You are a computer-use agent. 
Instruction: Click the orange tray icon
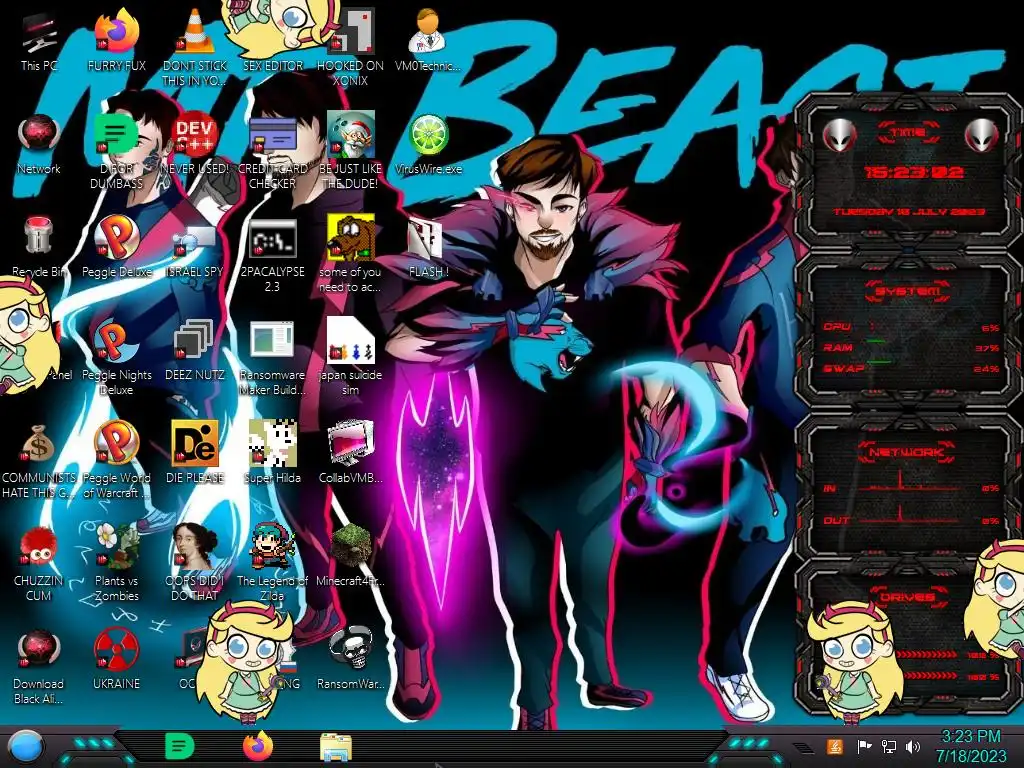click(834, 746)
